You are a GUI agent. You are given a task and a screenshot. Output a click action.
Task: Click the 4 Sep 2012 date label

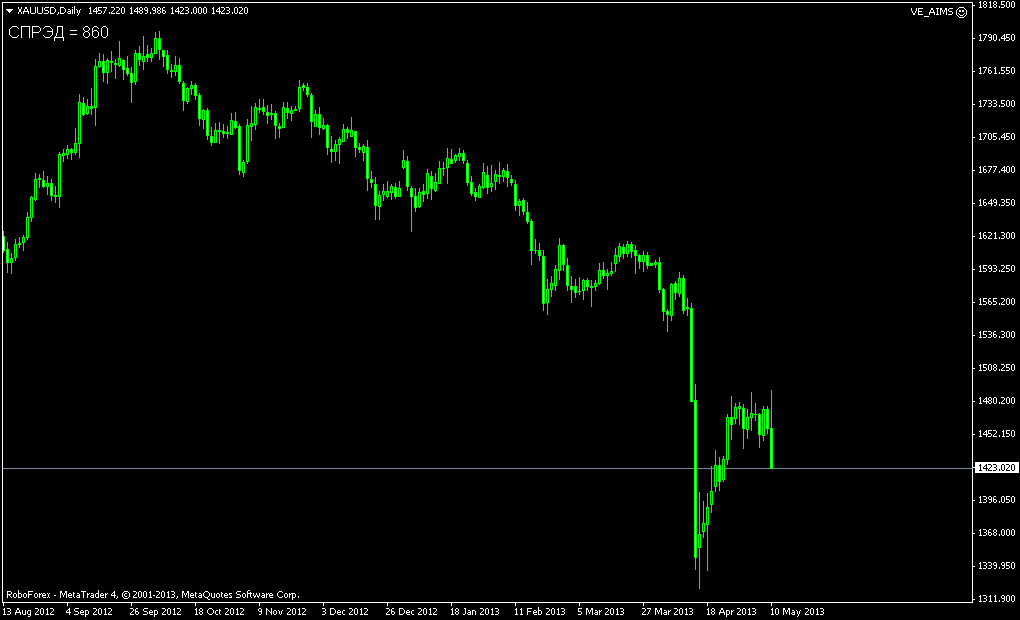(89, 612)
